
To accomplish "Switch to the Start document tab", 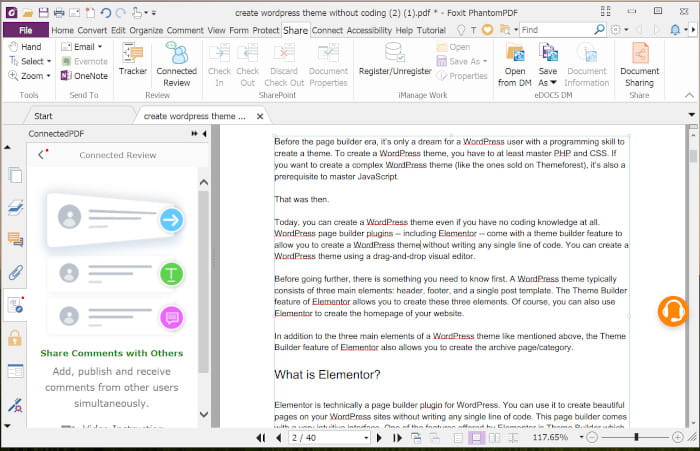I will point(43,116).
